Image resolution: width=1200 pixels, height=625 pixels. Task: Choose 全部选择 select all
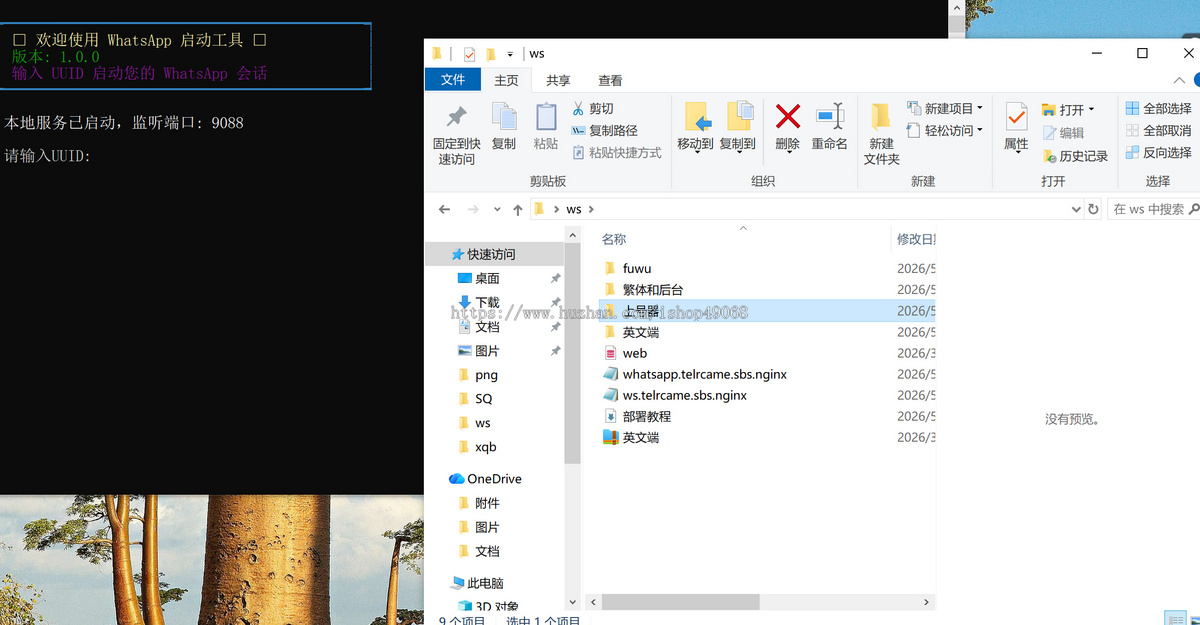[x=1158, y=108]
